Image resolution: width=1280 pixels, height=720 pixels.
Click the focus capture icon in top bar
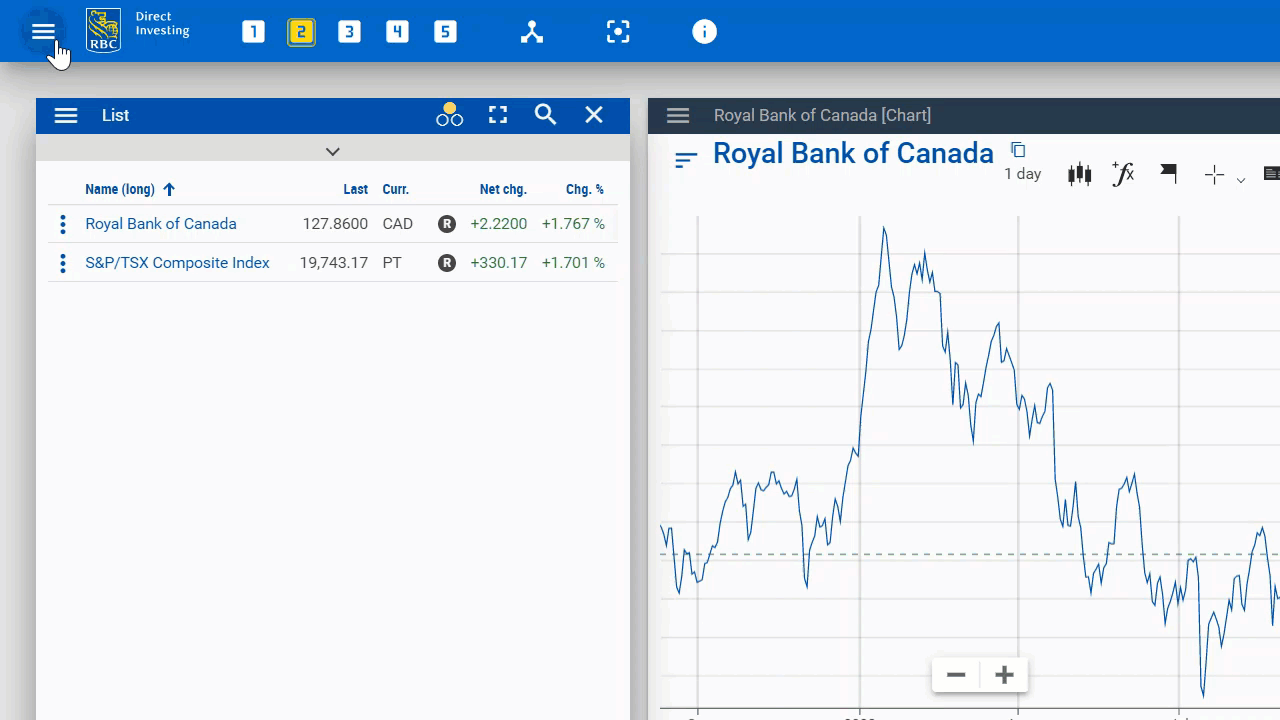tap(618, 32)
